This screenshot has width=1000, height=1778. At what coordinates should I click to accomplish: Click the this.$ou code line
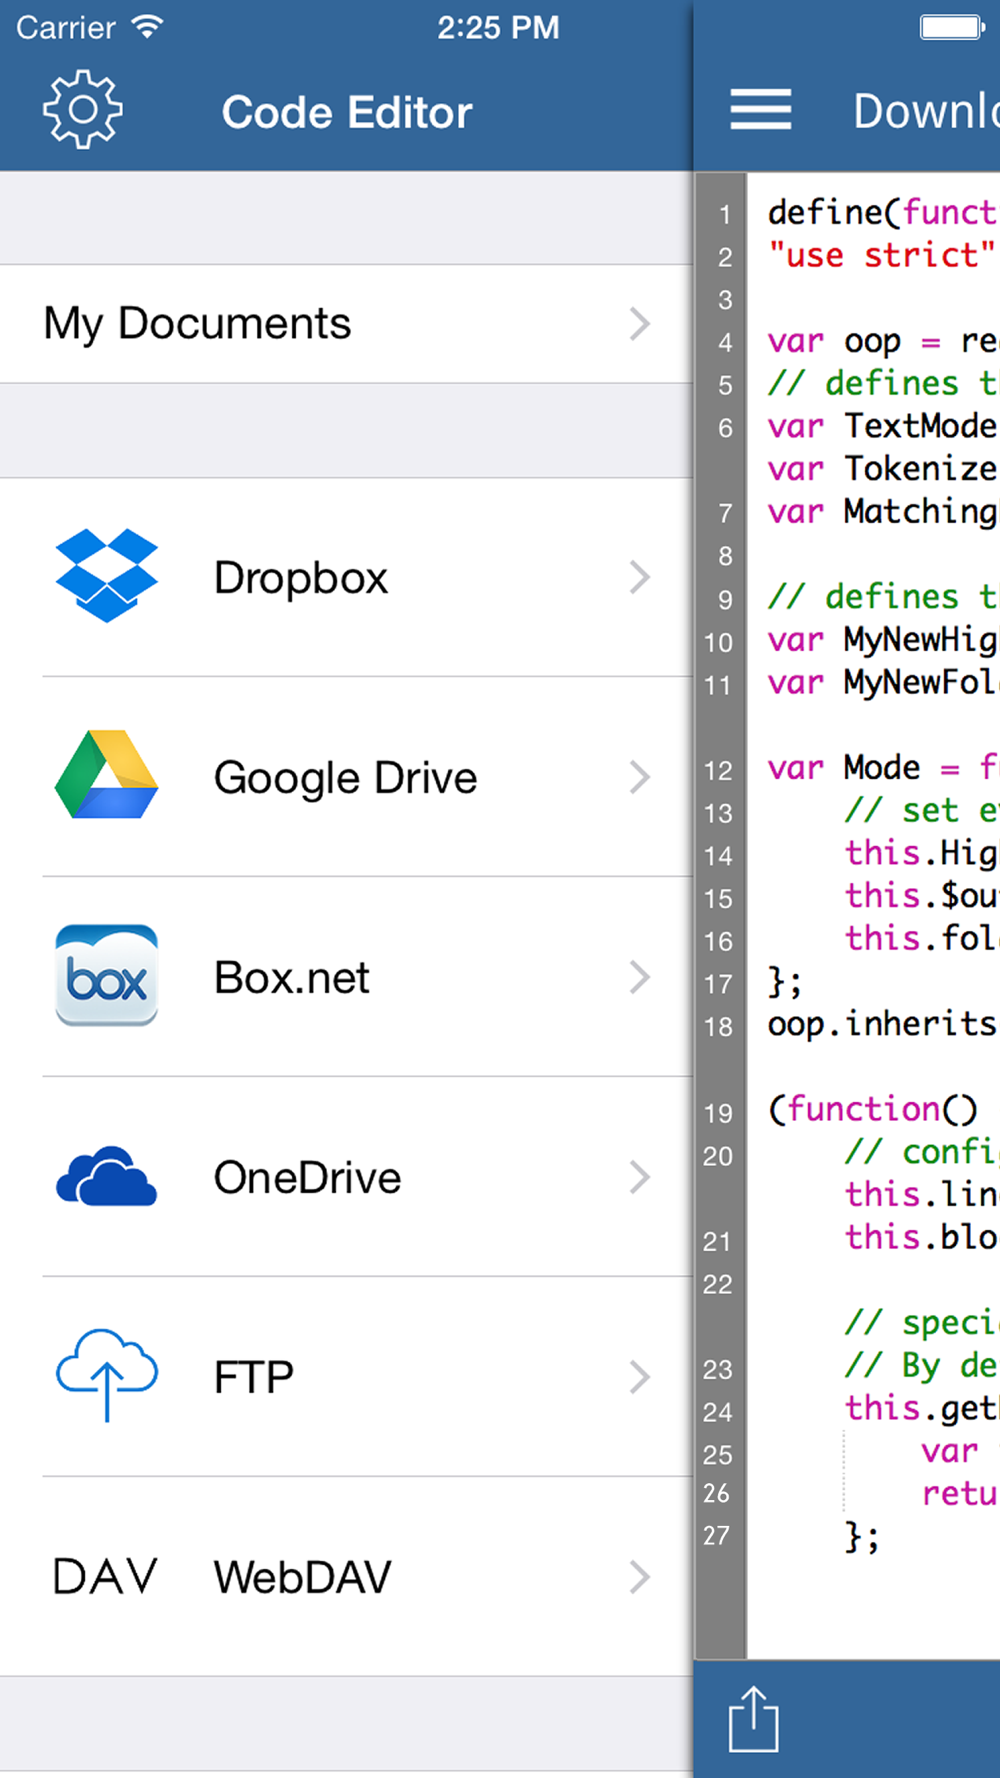(x=922, y=895)
